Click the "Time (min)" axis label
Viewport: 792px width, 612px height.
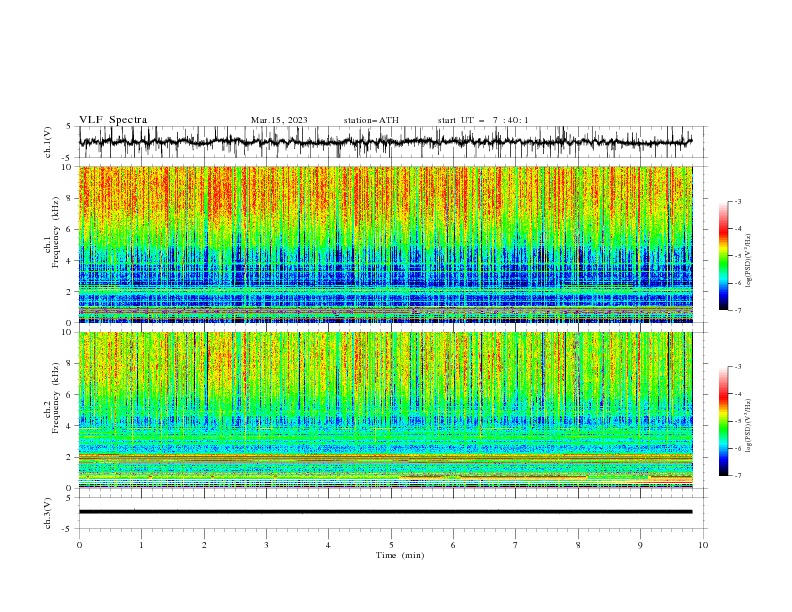(400, 555)
